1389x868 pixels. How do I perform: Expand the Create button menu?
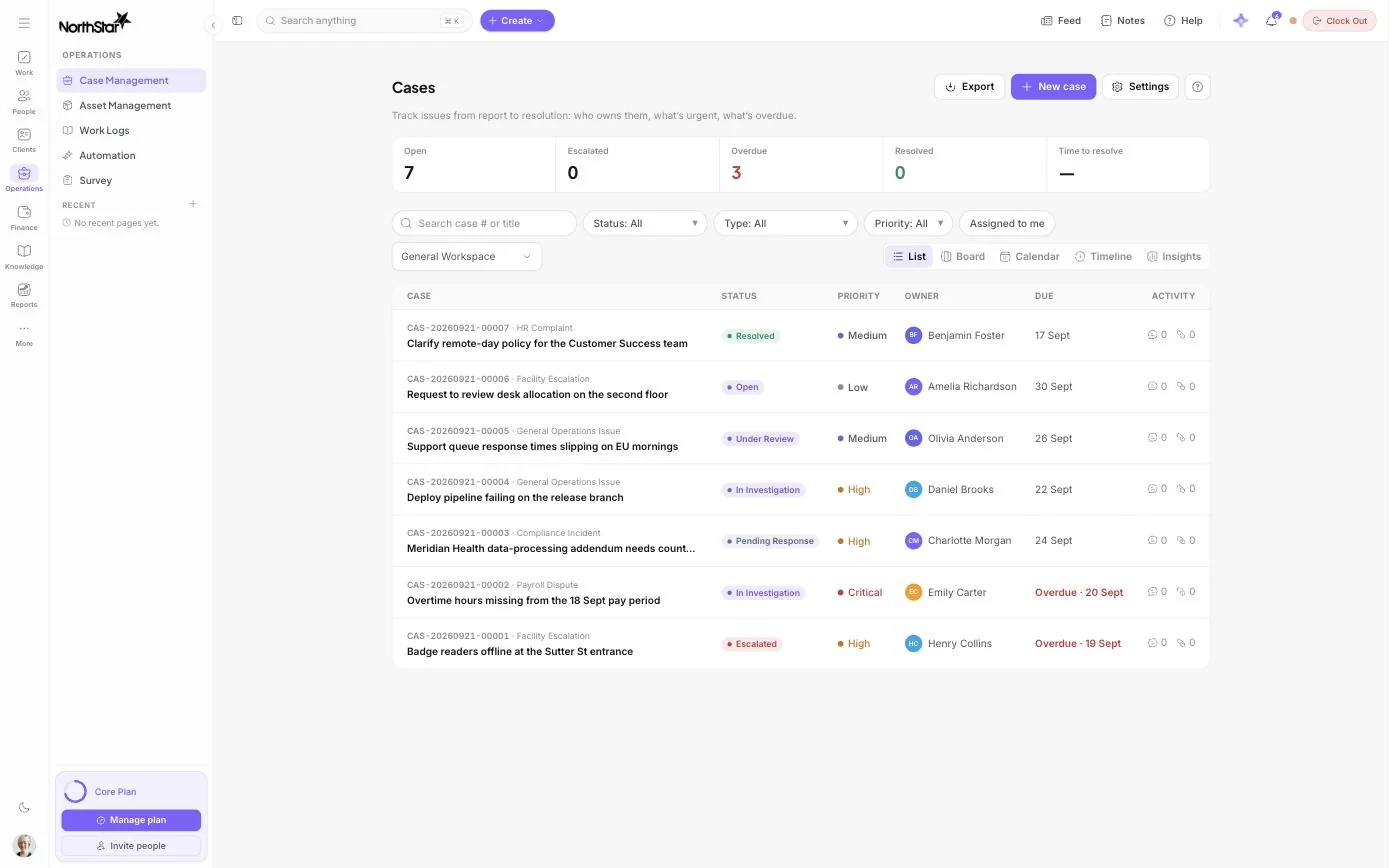coord(517,20)
